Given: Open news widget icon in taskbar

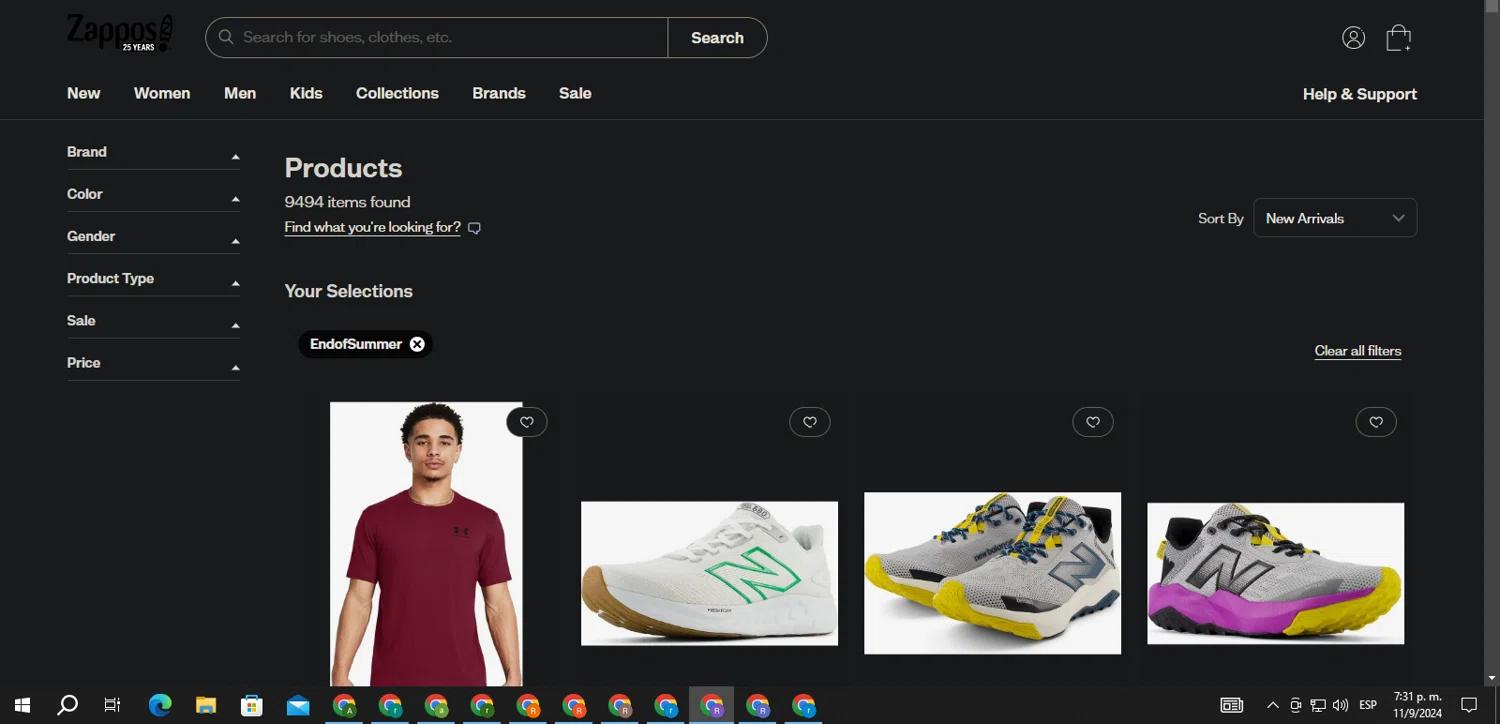Looking at the screenshot, I should click(x=1232, y=705).
